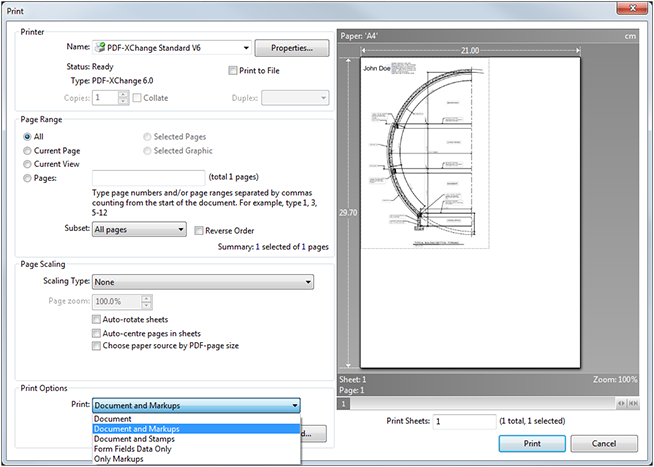The image size is (654, 467).
Task: Enable Print to File checkbox
Action: point(233,70)
